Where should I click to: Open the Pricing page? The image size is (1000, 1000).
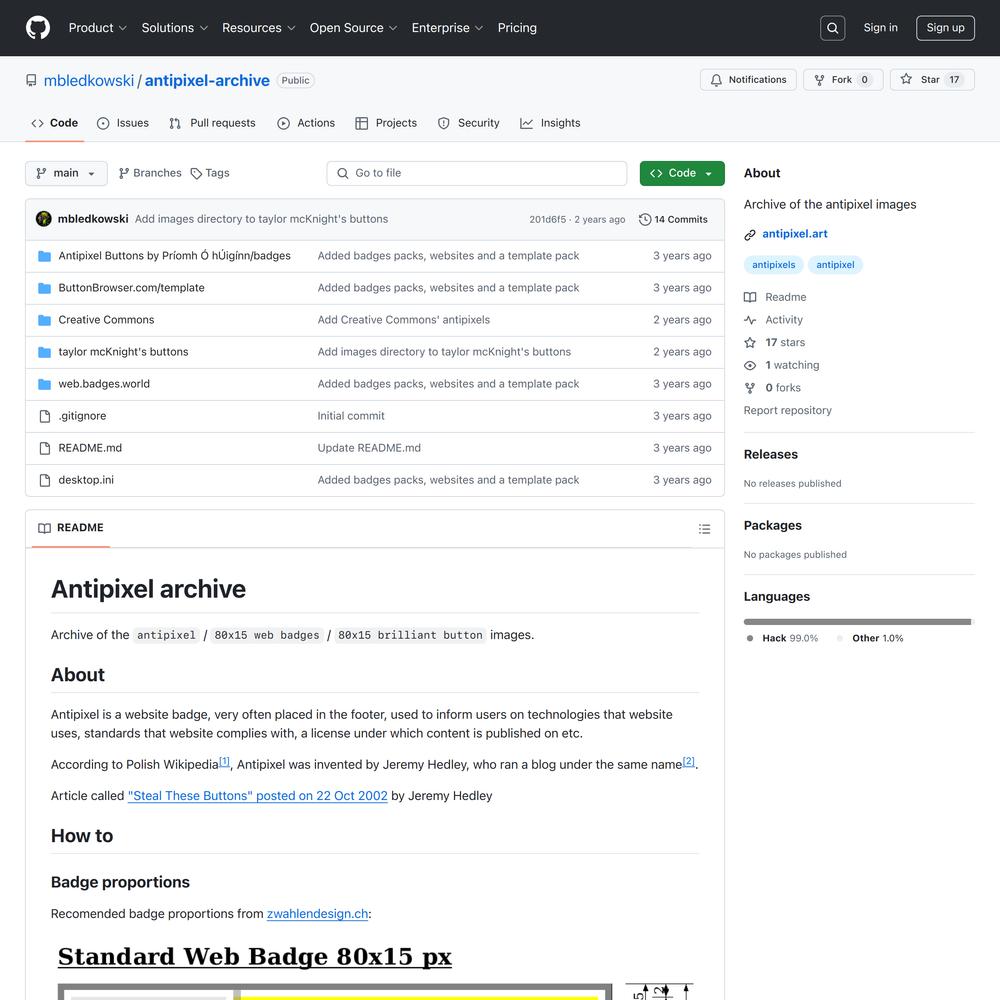(x=517, y=28)
